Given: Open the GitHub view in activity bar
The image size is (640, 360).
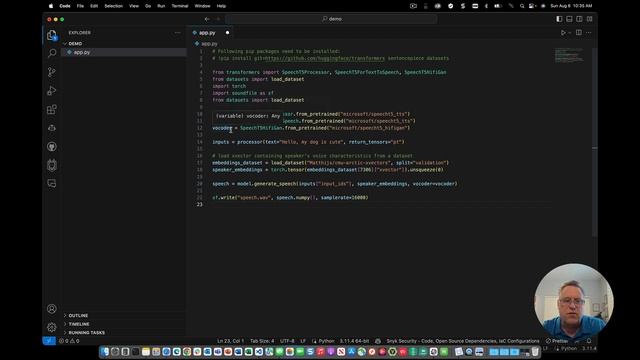Looking at the screenshot, I should pyautogui.click(x=52, y=147).
